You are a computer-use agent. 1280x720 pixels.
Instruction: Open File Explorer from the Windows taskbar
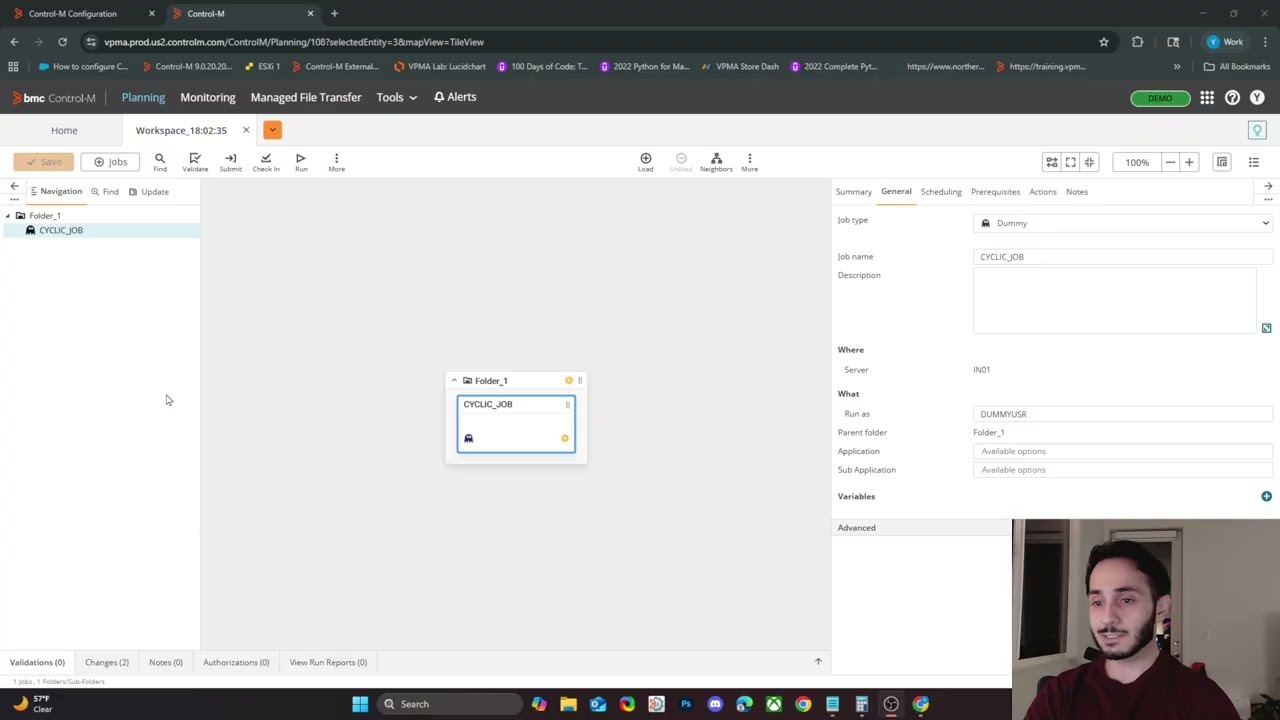point(568,704)
